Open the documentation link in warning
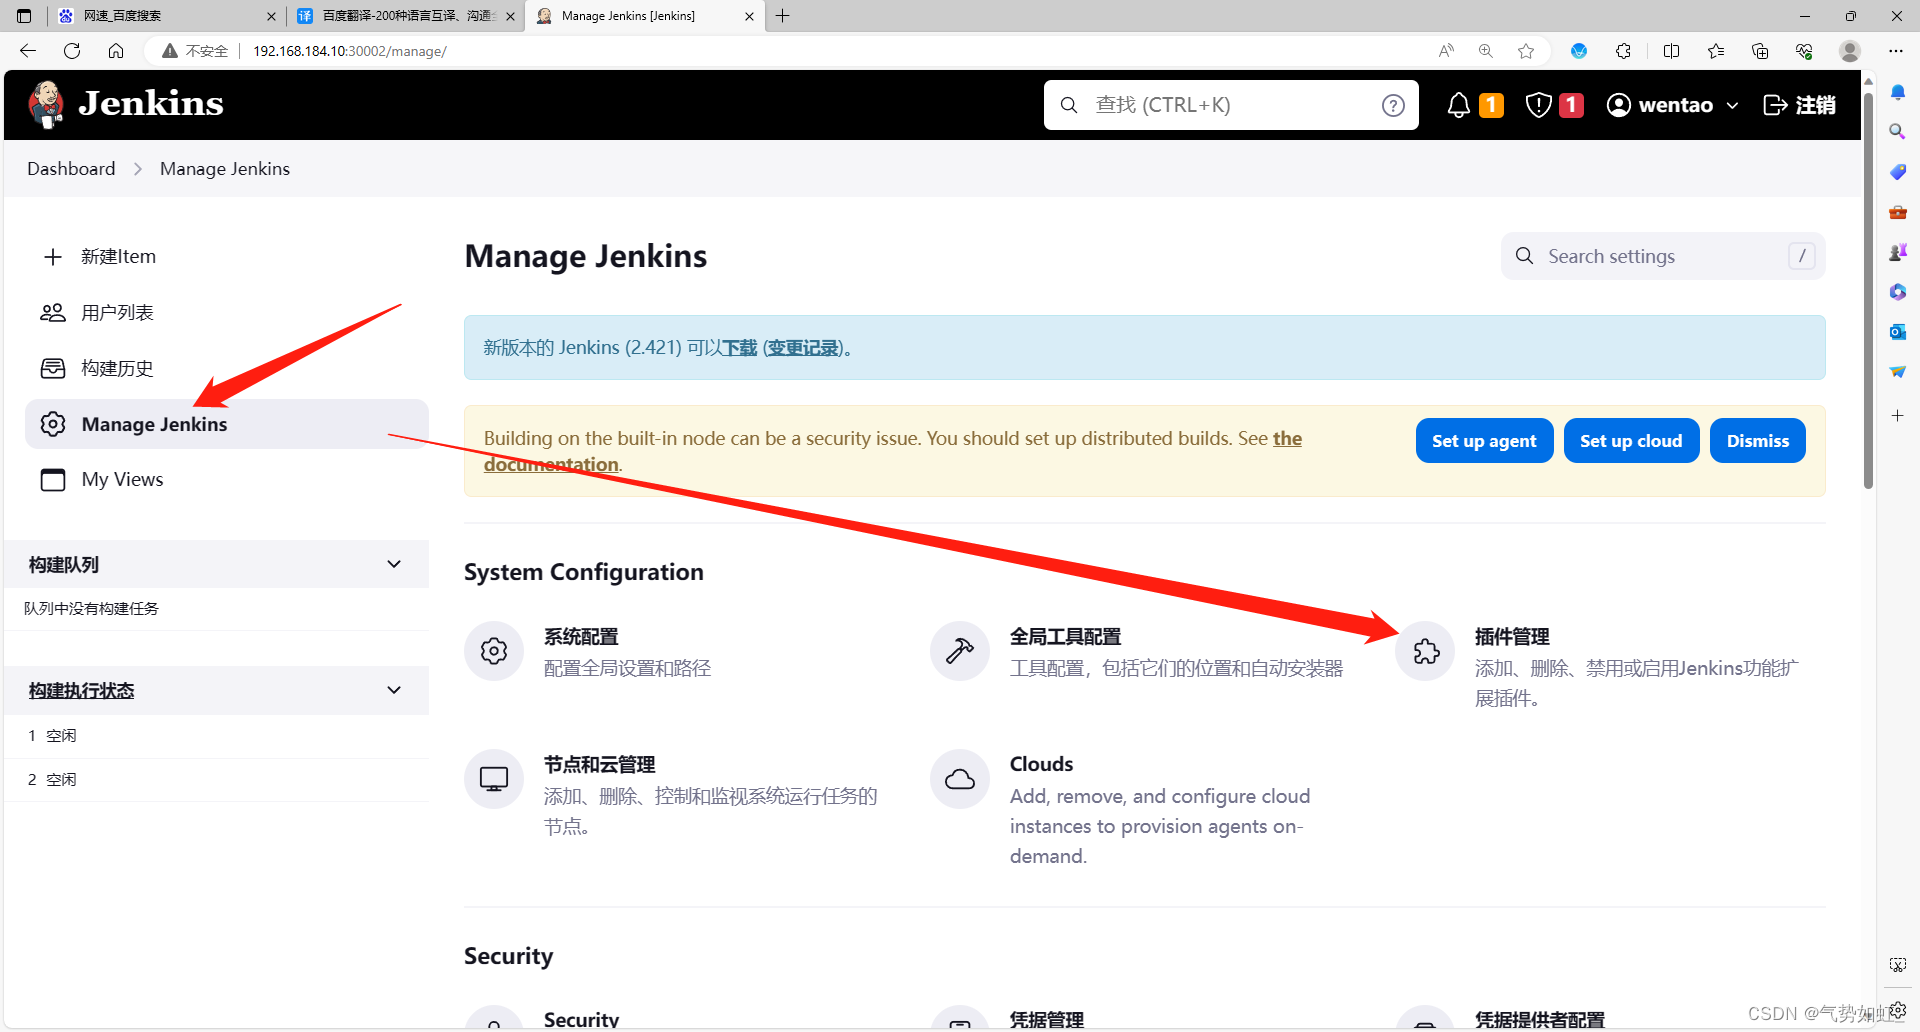Viewport: 1920px width, 1032px height. coord(551,464)
